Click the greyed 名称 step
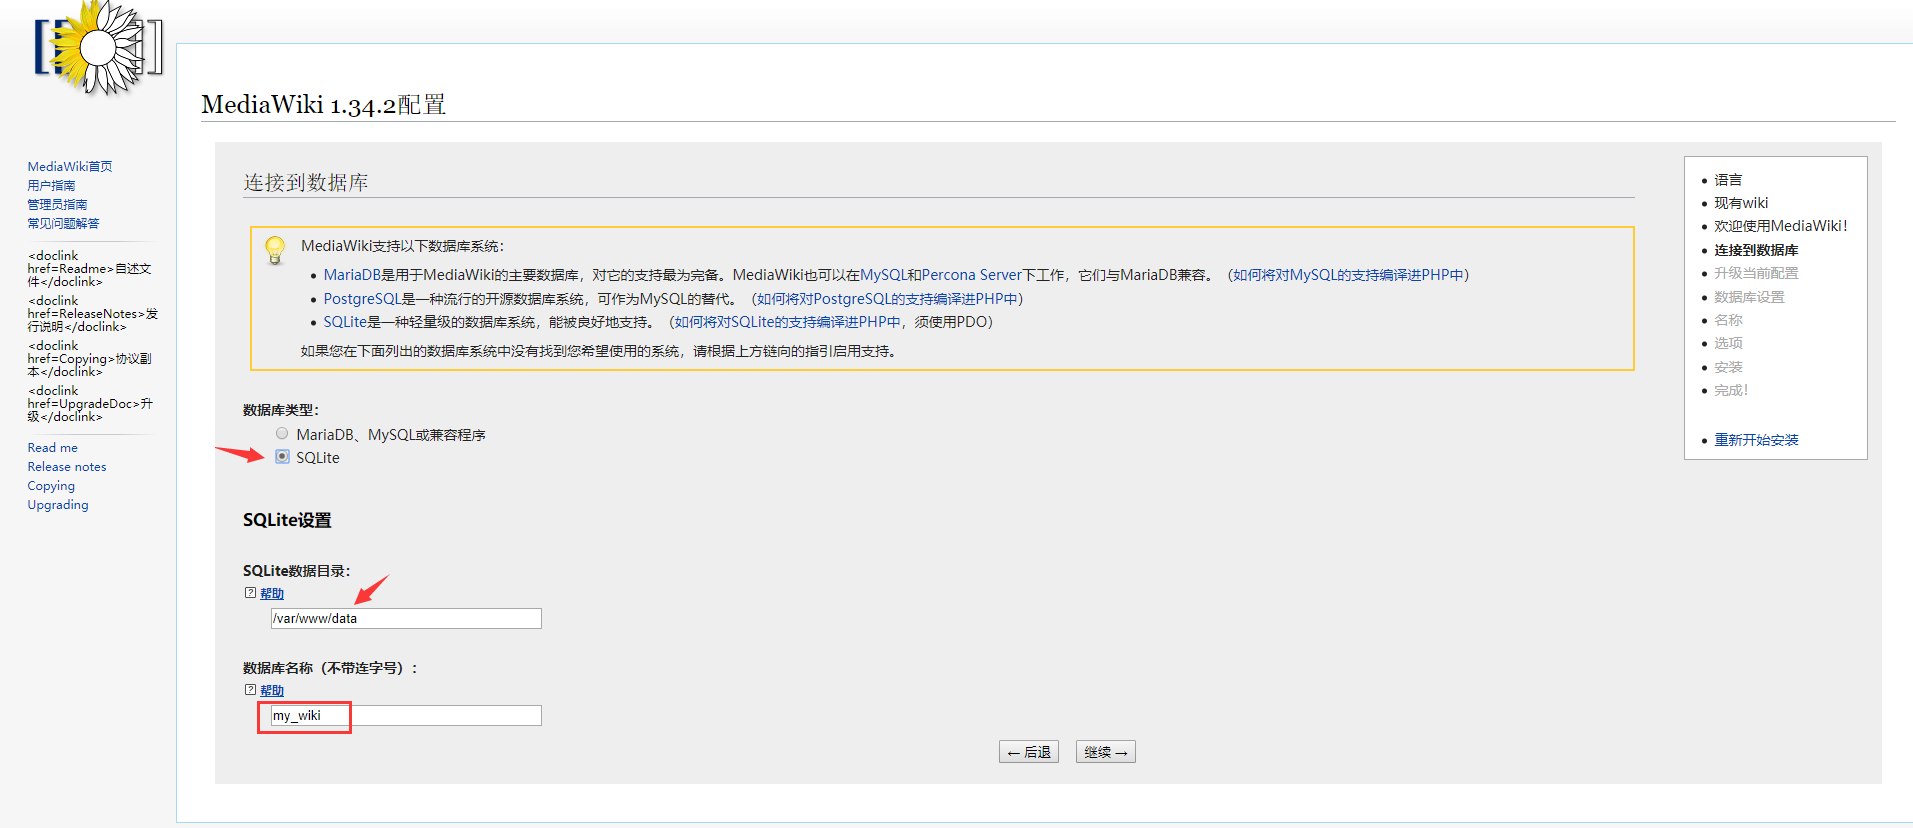1913x828 pixels. (x=1728, y=320)
